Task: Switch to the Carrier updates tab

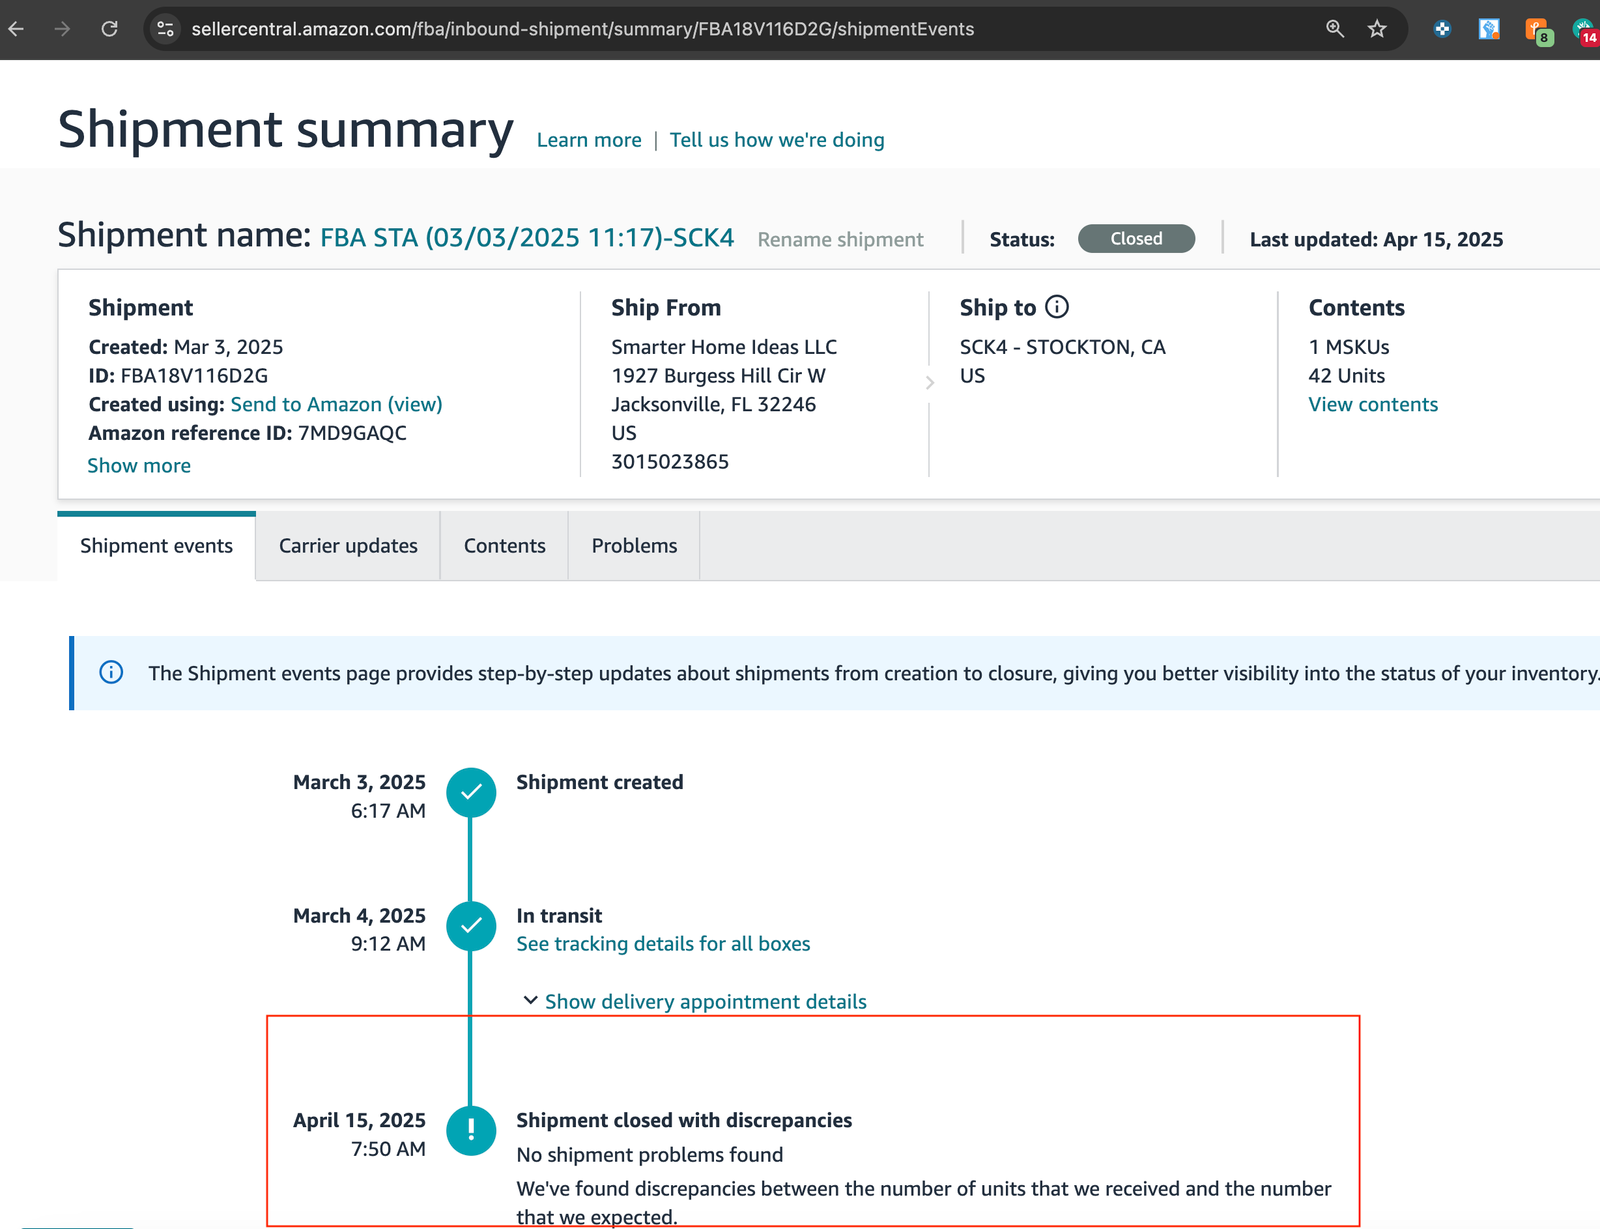Action: click(x=348, y=546)
